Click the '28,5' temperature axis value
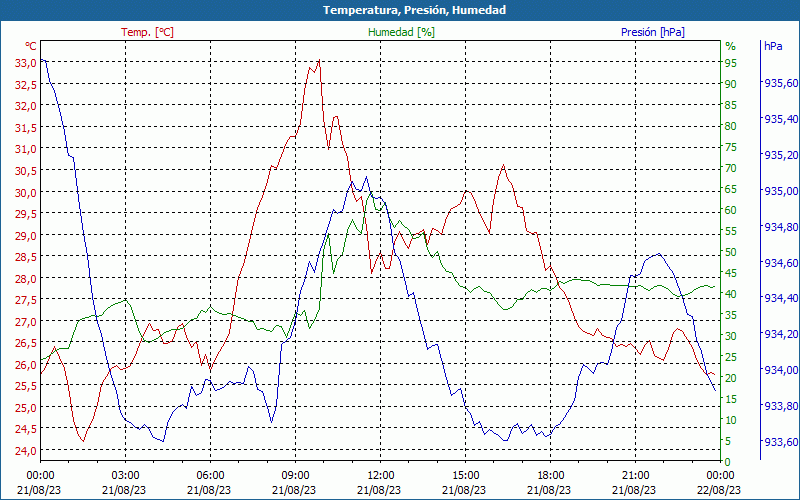Image resolution: width=800 pixels, height=500 pixels. pos(26,257)
